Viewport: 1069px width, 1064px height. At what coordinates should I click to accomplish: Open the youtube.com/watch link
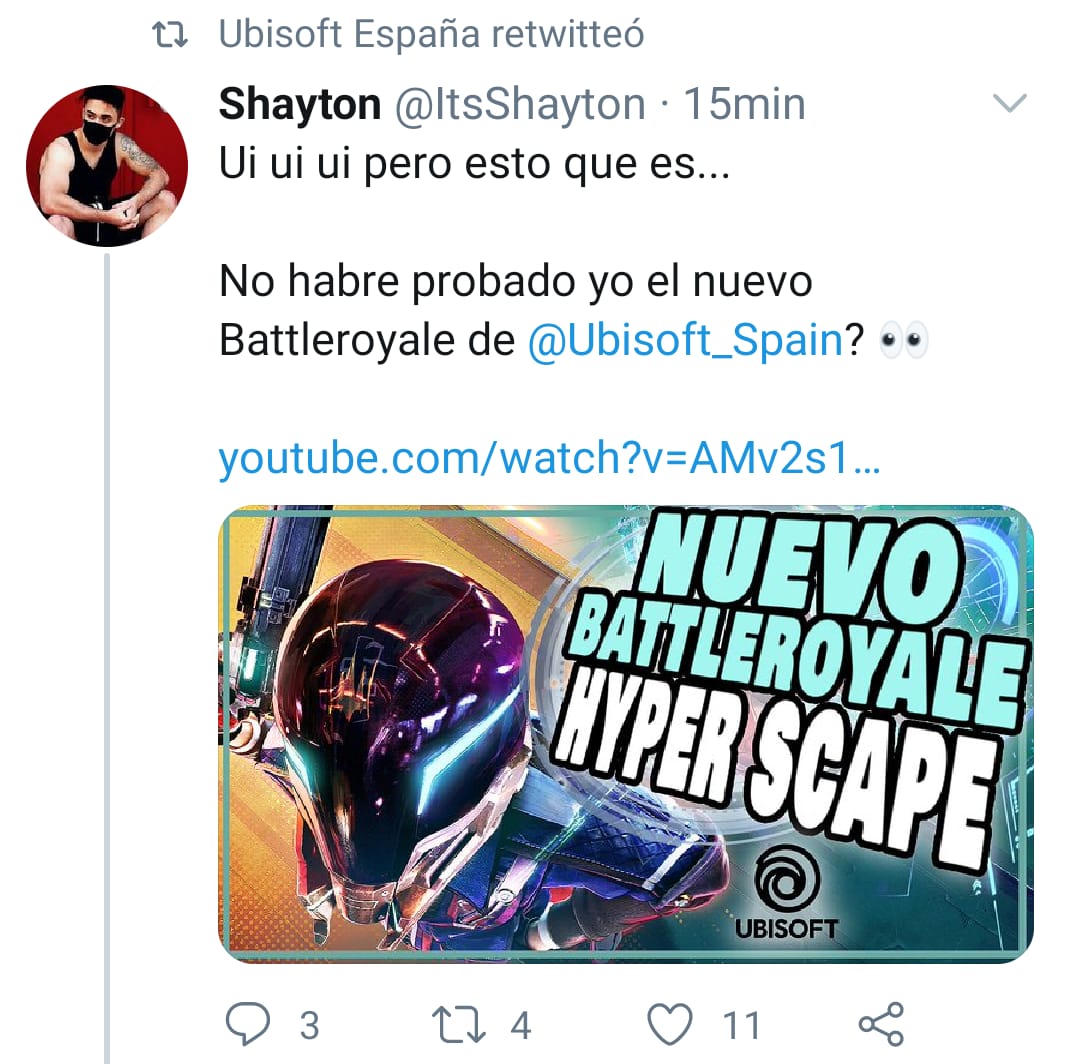[x=549, y=457]
